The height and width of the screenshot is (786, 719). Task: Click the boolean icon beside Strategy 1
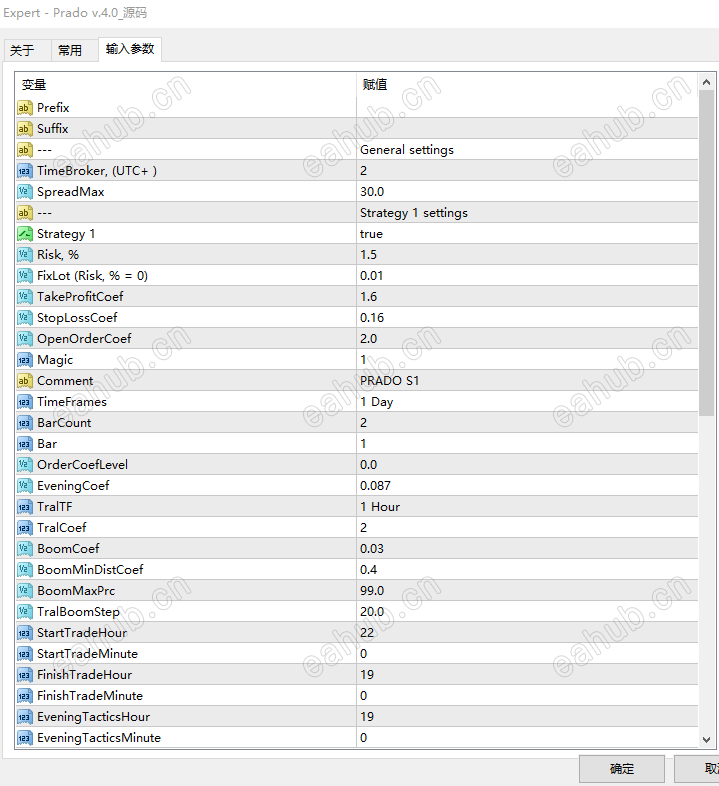25,234
